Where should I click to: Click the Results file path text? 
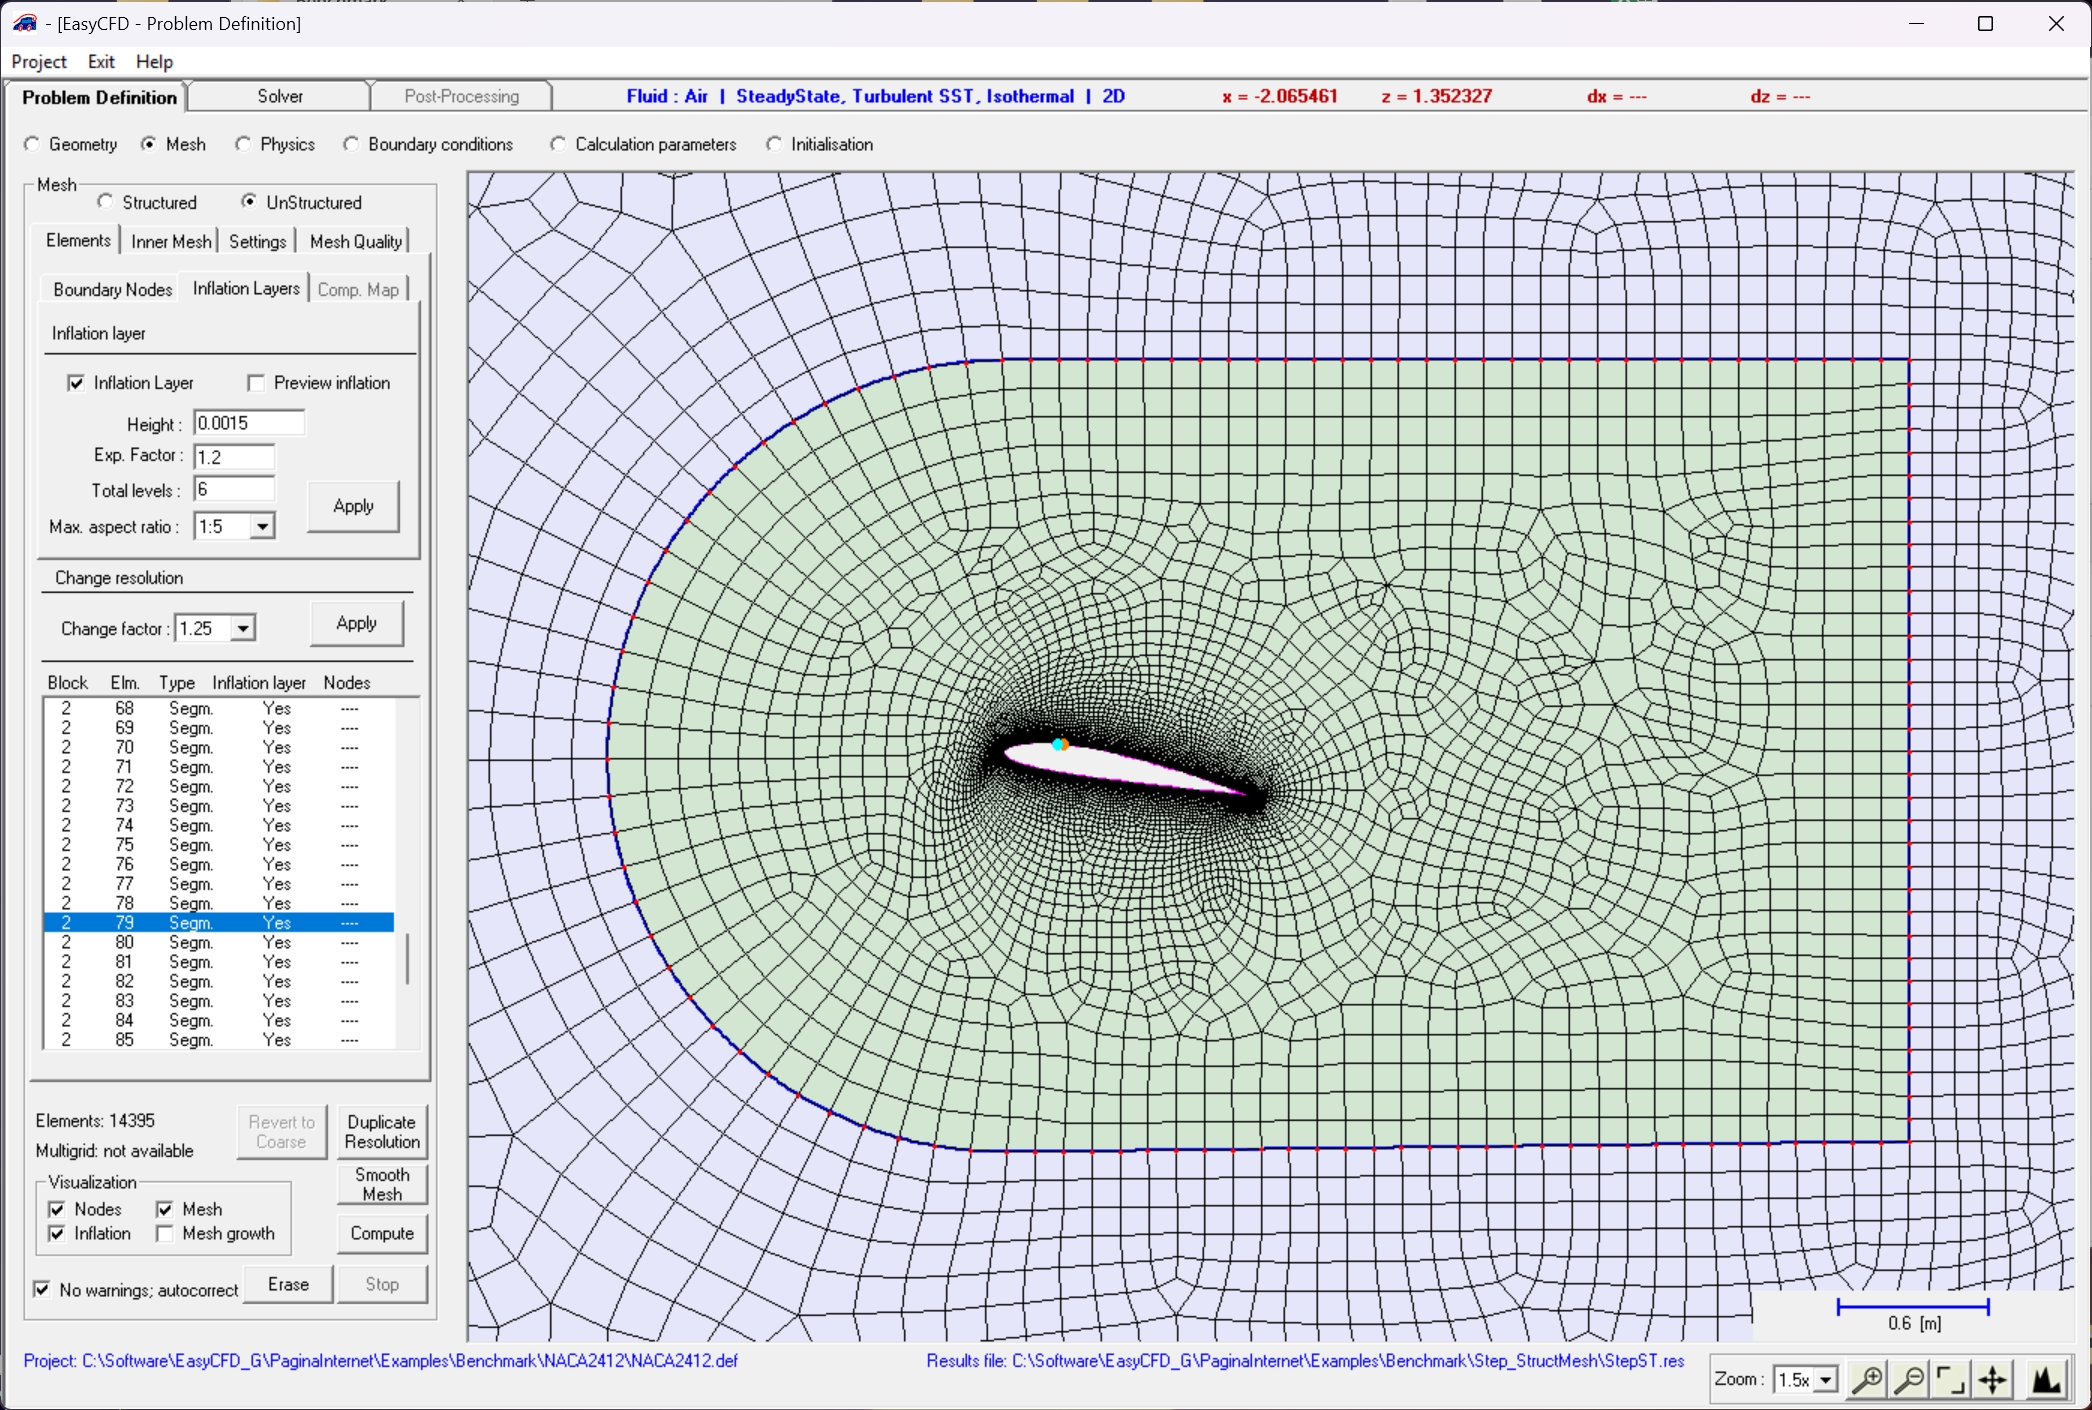coord(1305,1361)
